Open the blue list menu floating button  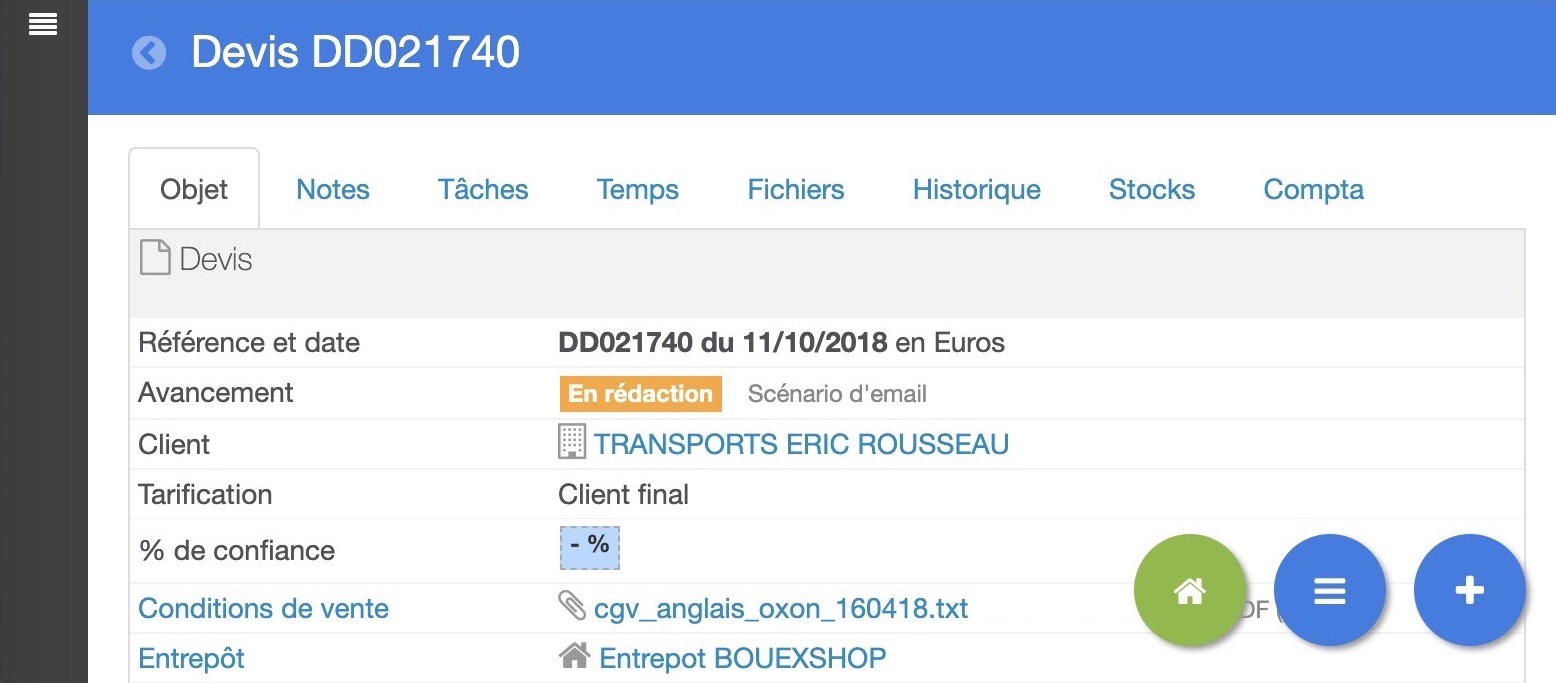click(x=1330, y=590)
